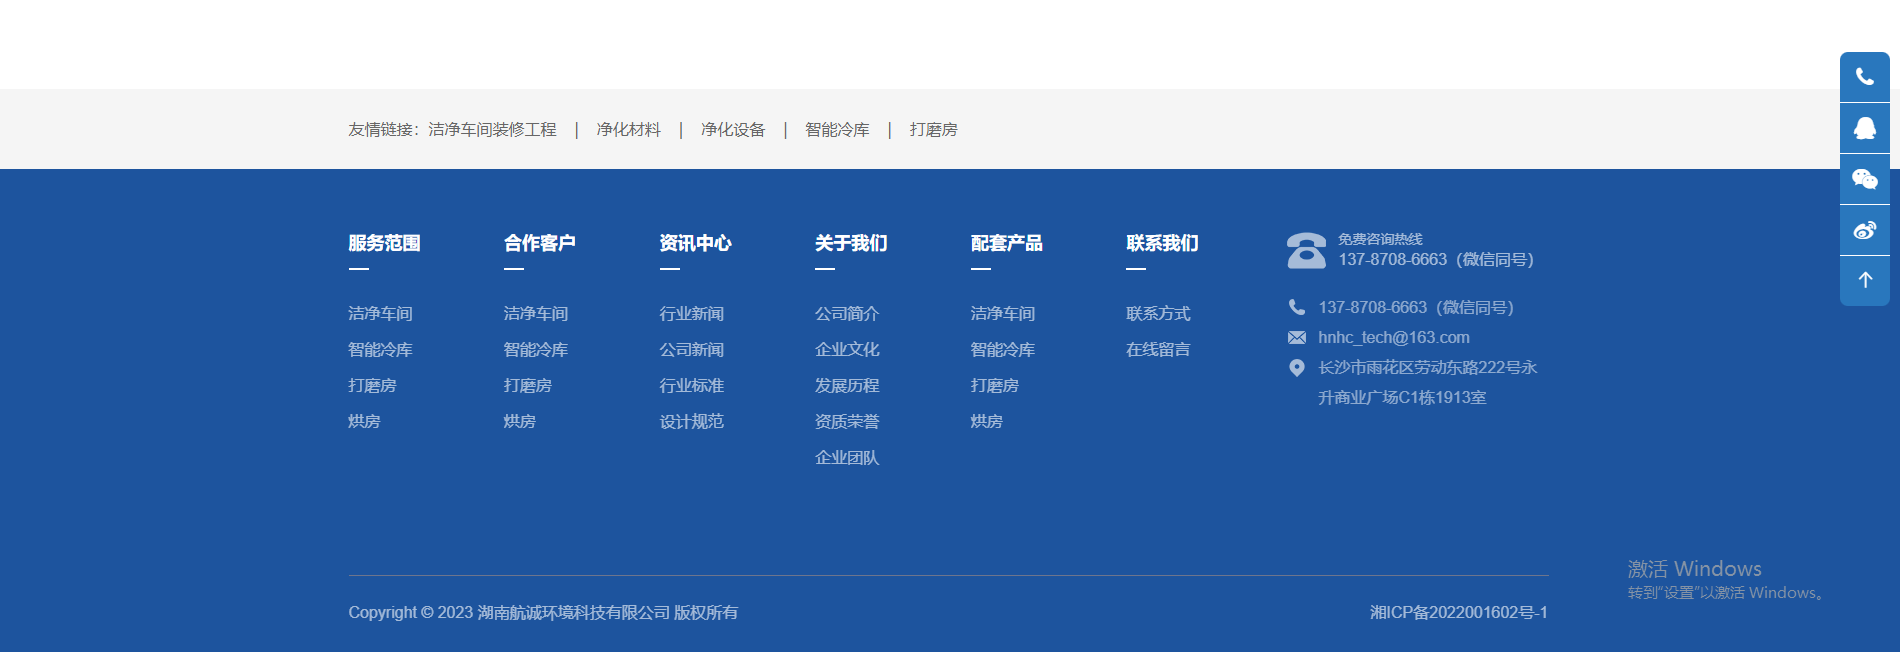
Task: View 公司简介 under 关于我们
Action: [x=847, y=314]
